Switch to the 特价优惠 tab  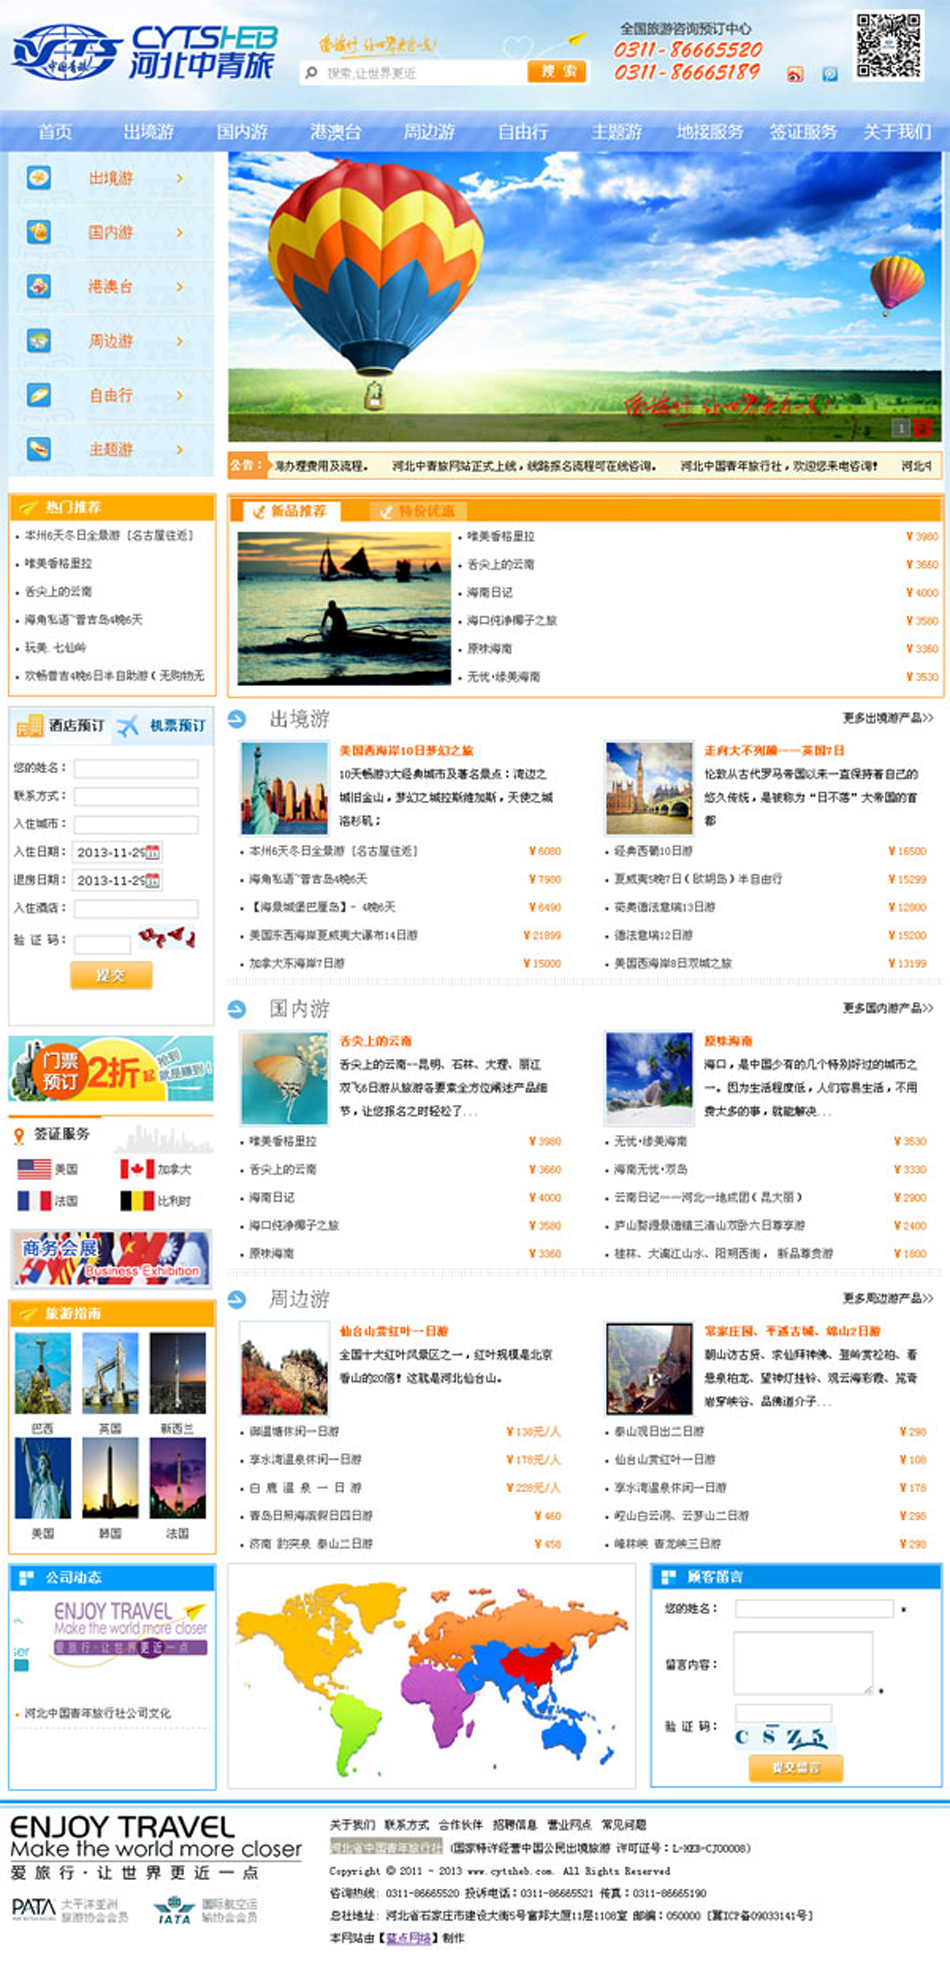click(416, 511)
